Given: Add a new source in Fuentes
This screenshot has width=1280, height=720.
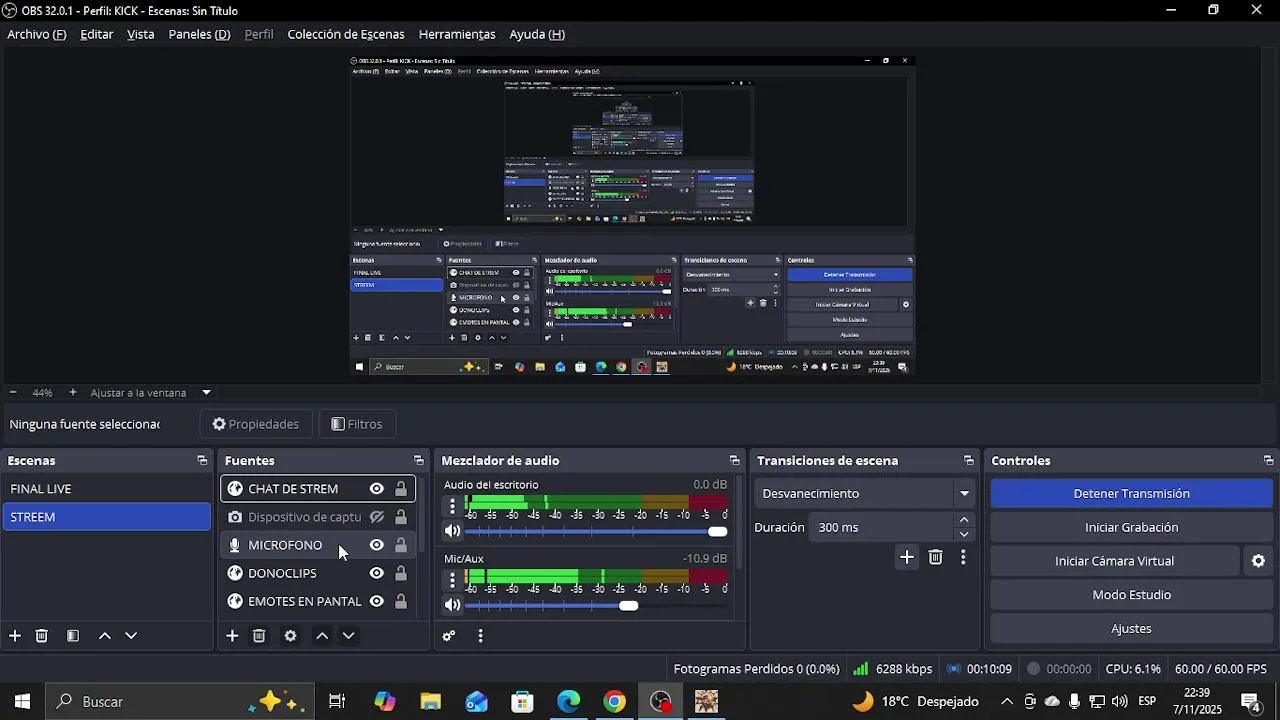Looking at the screenshot, I should click(x=232, y=636).
